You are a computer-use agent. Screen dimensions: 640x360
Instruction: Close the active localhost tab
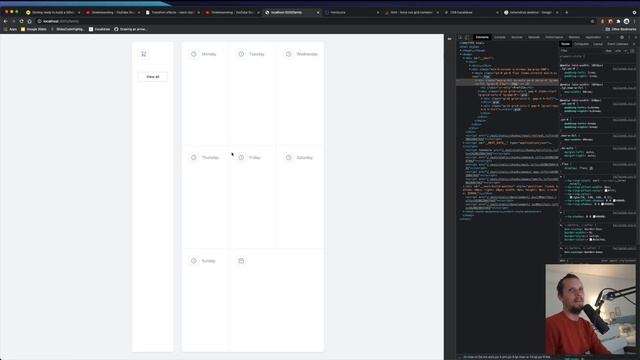pos(318,13)
